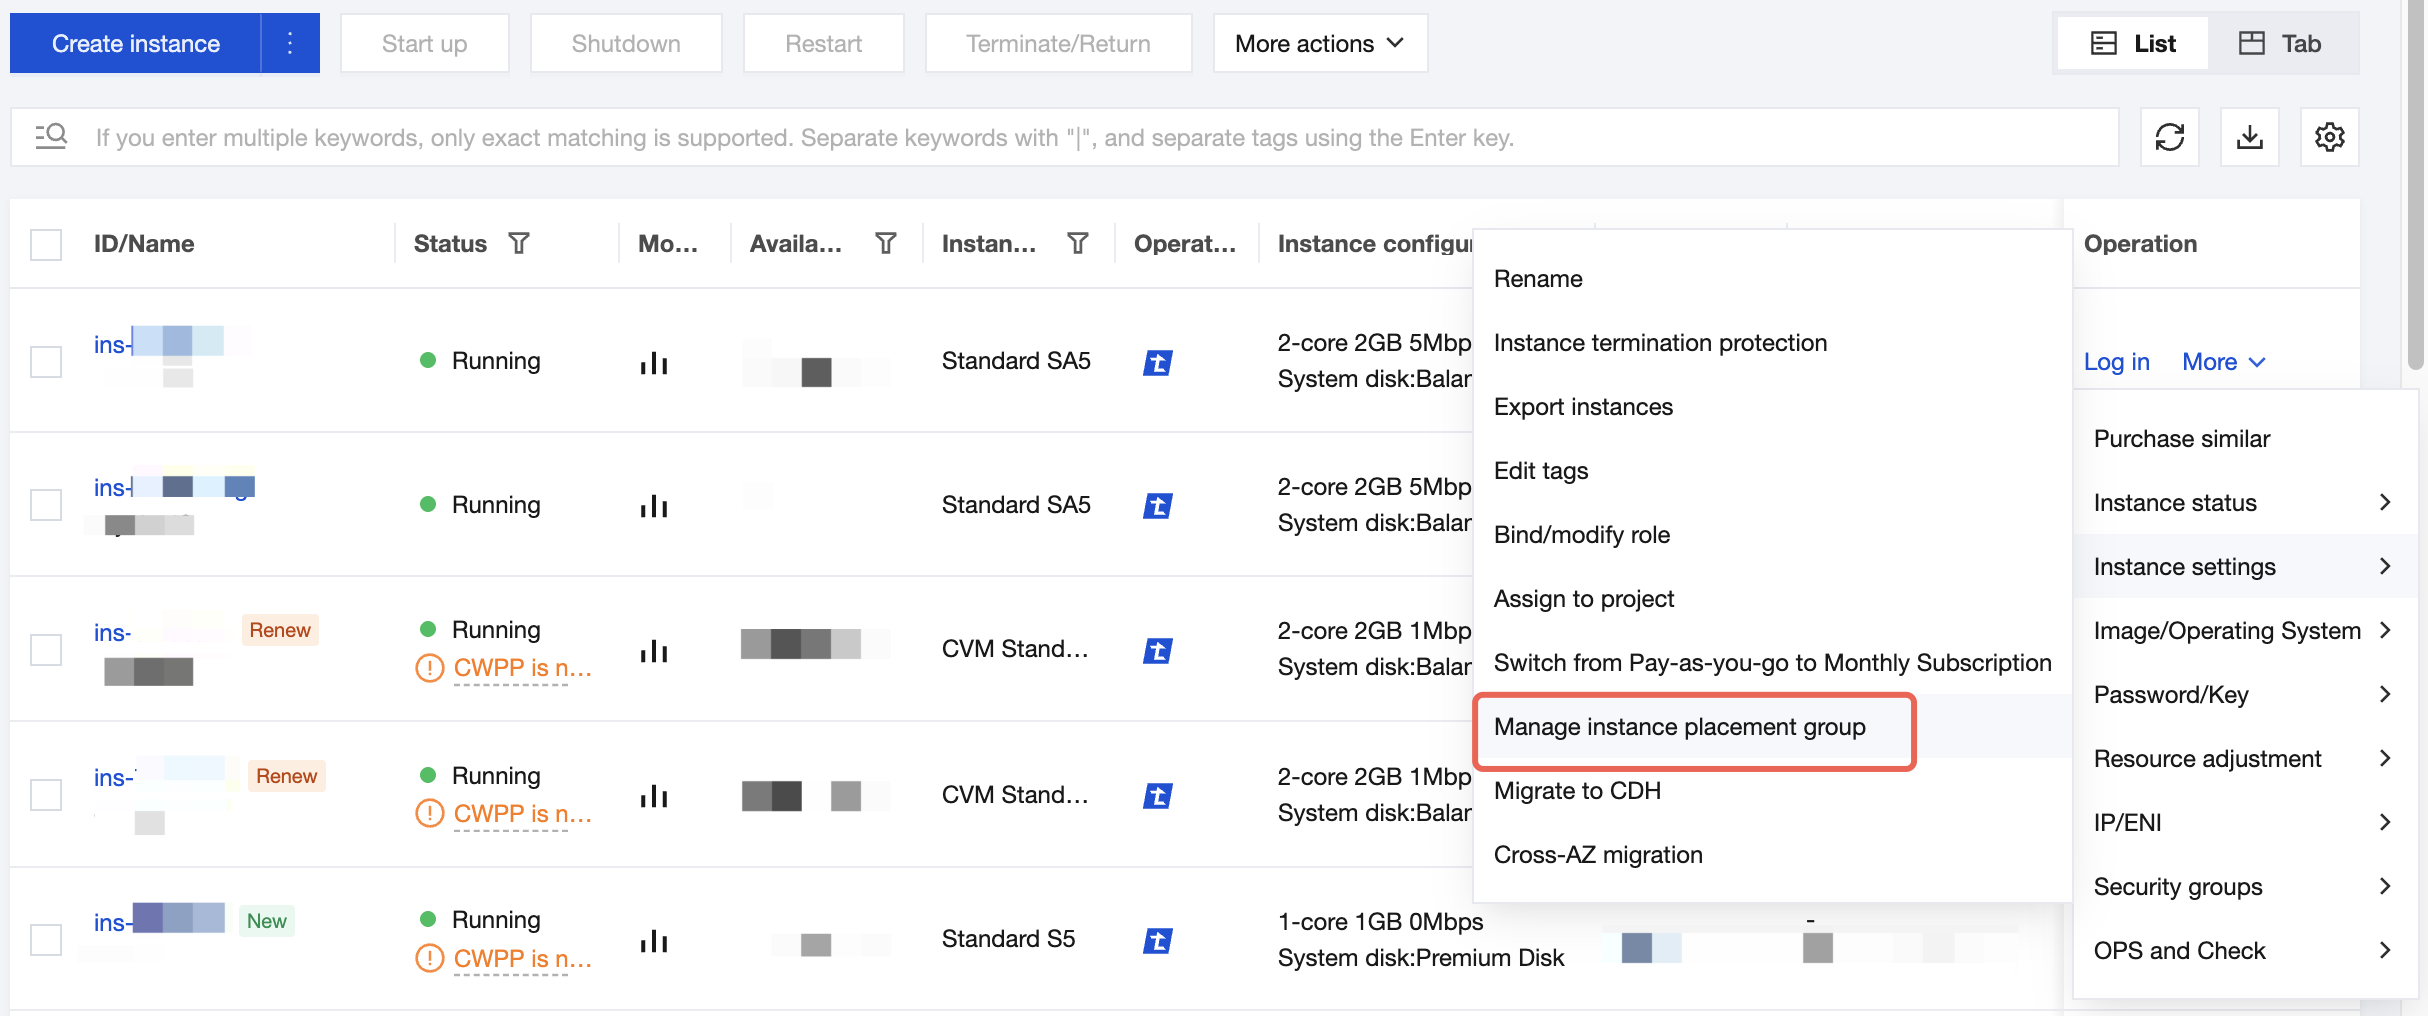Image resolution: width=2428 pixels, height=1016 pixels.
Task: Click the Availability zone column filter icon
Action: [885, 243]
